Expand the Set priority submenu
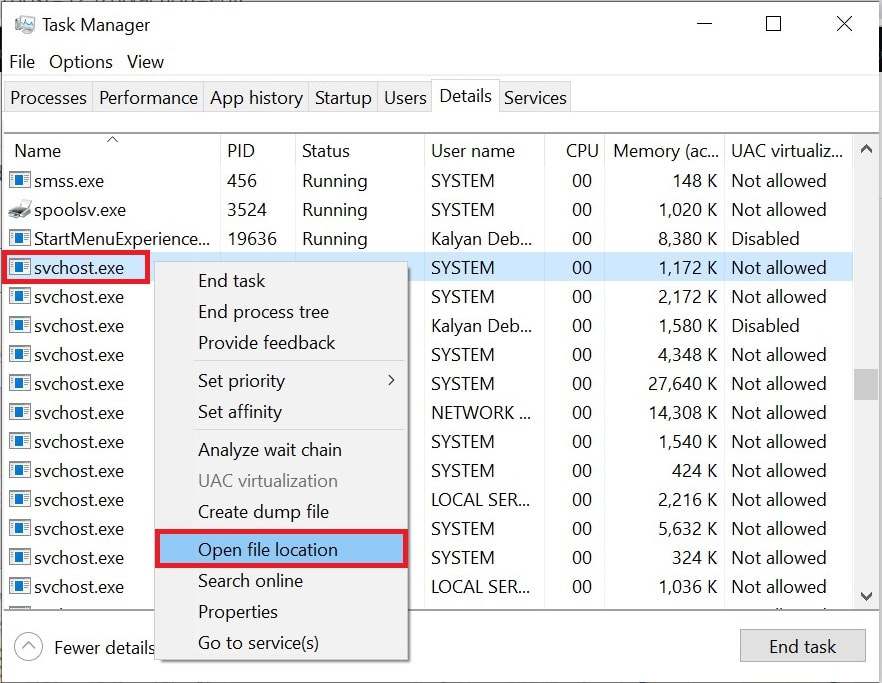The height and width of the screenshot is (683, 882). pyautogui.click(x=281, y=381)
